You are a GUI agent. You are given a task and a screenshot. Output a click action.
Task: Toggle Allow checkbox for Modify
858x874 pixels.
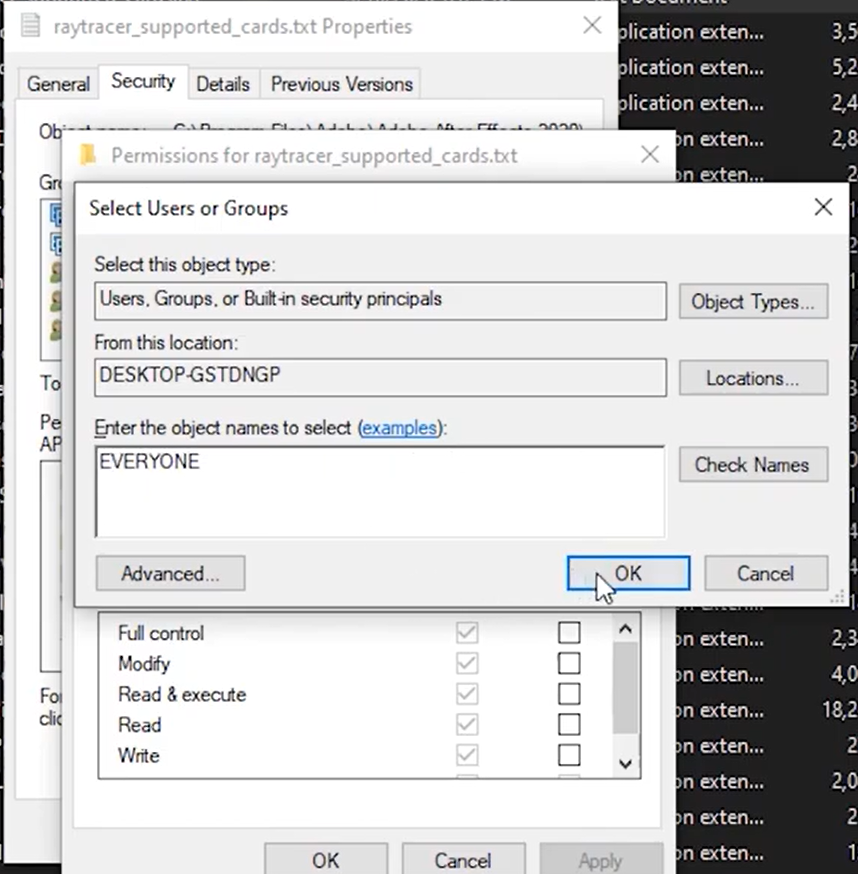tap(467, 663)
